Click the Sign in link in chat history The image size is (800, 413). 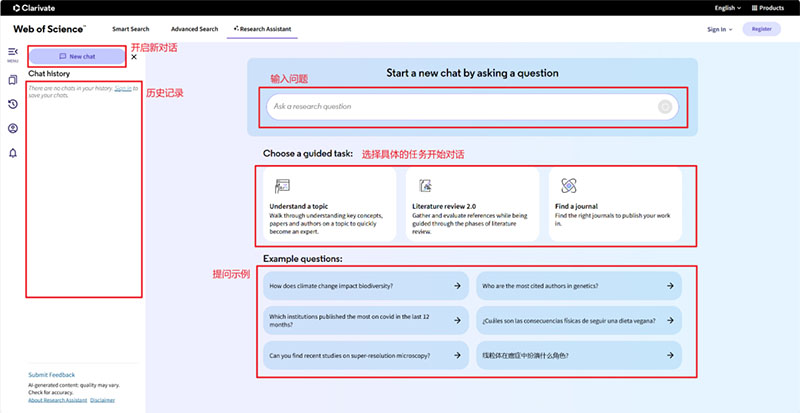point(123,88)
